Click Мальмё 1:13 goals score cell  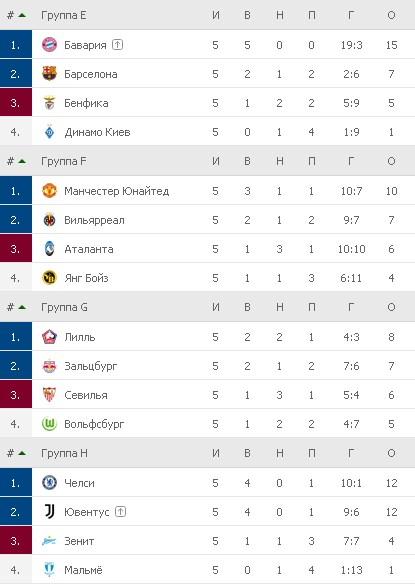351,570
